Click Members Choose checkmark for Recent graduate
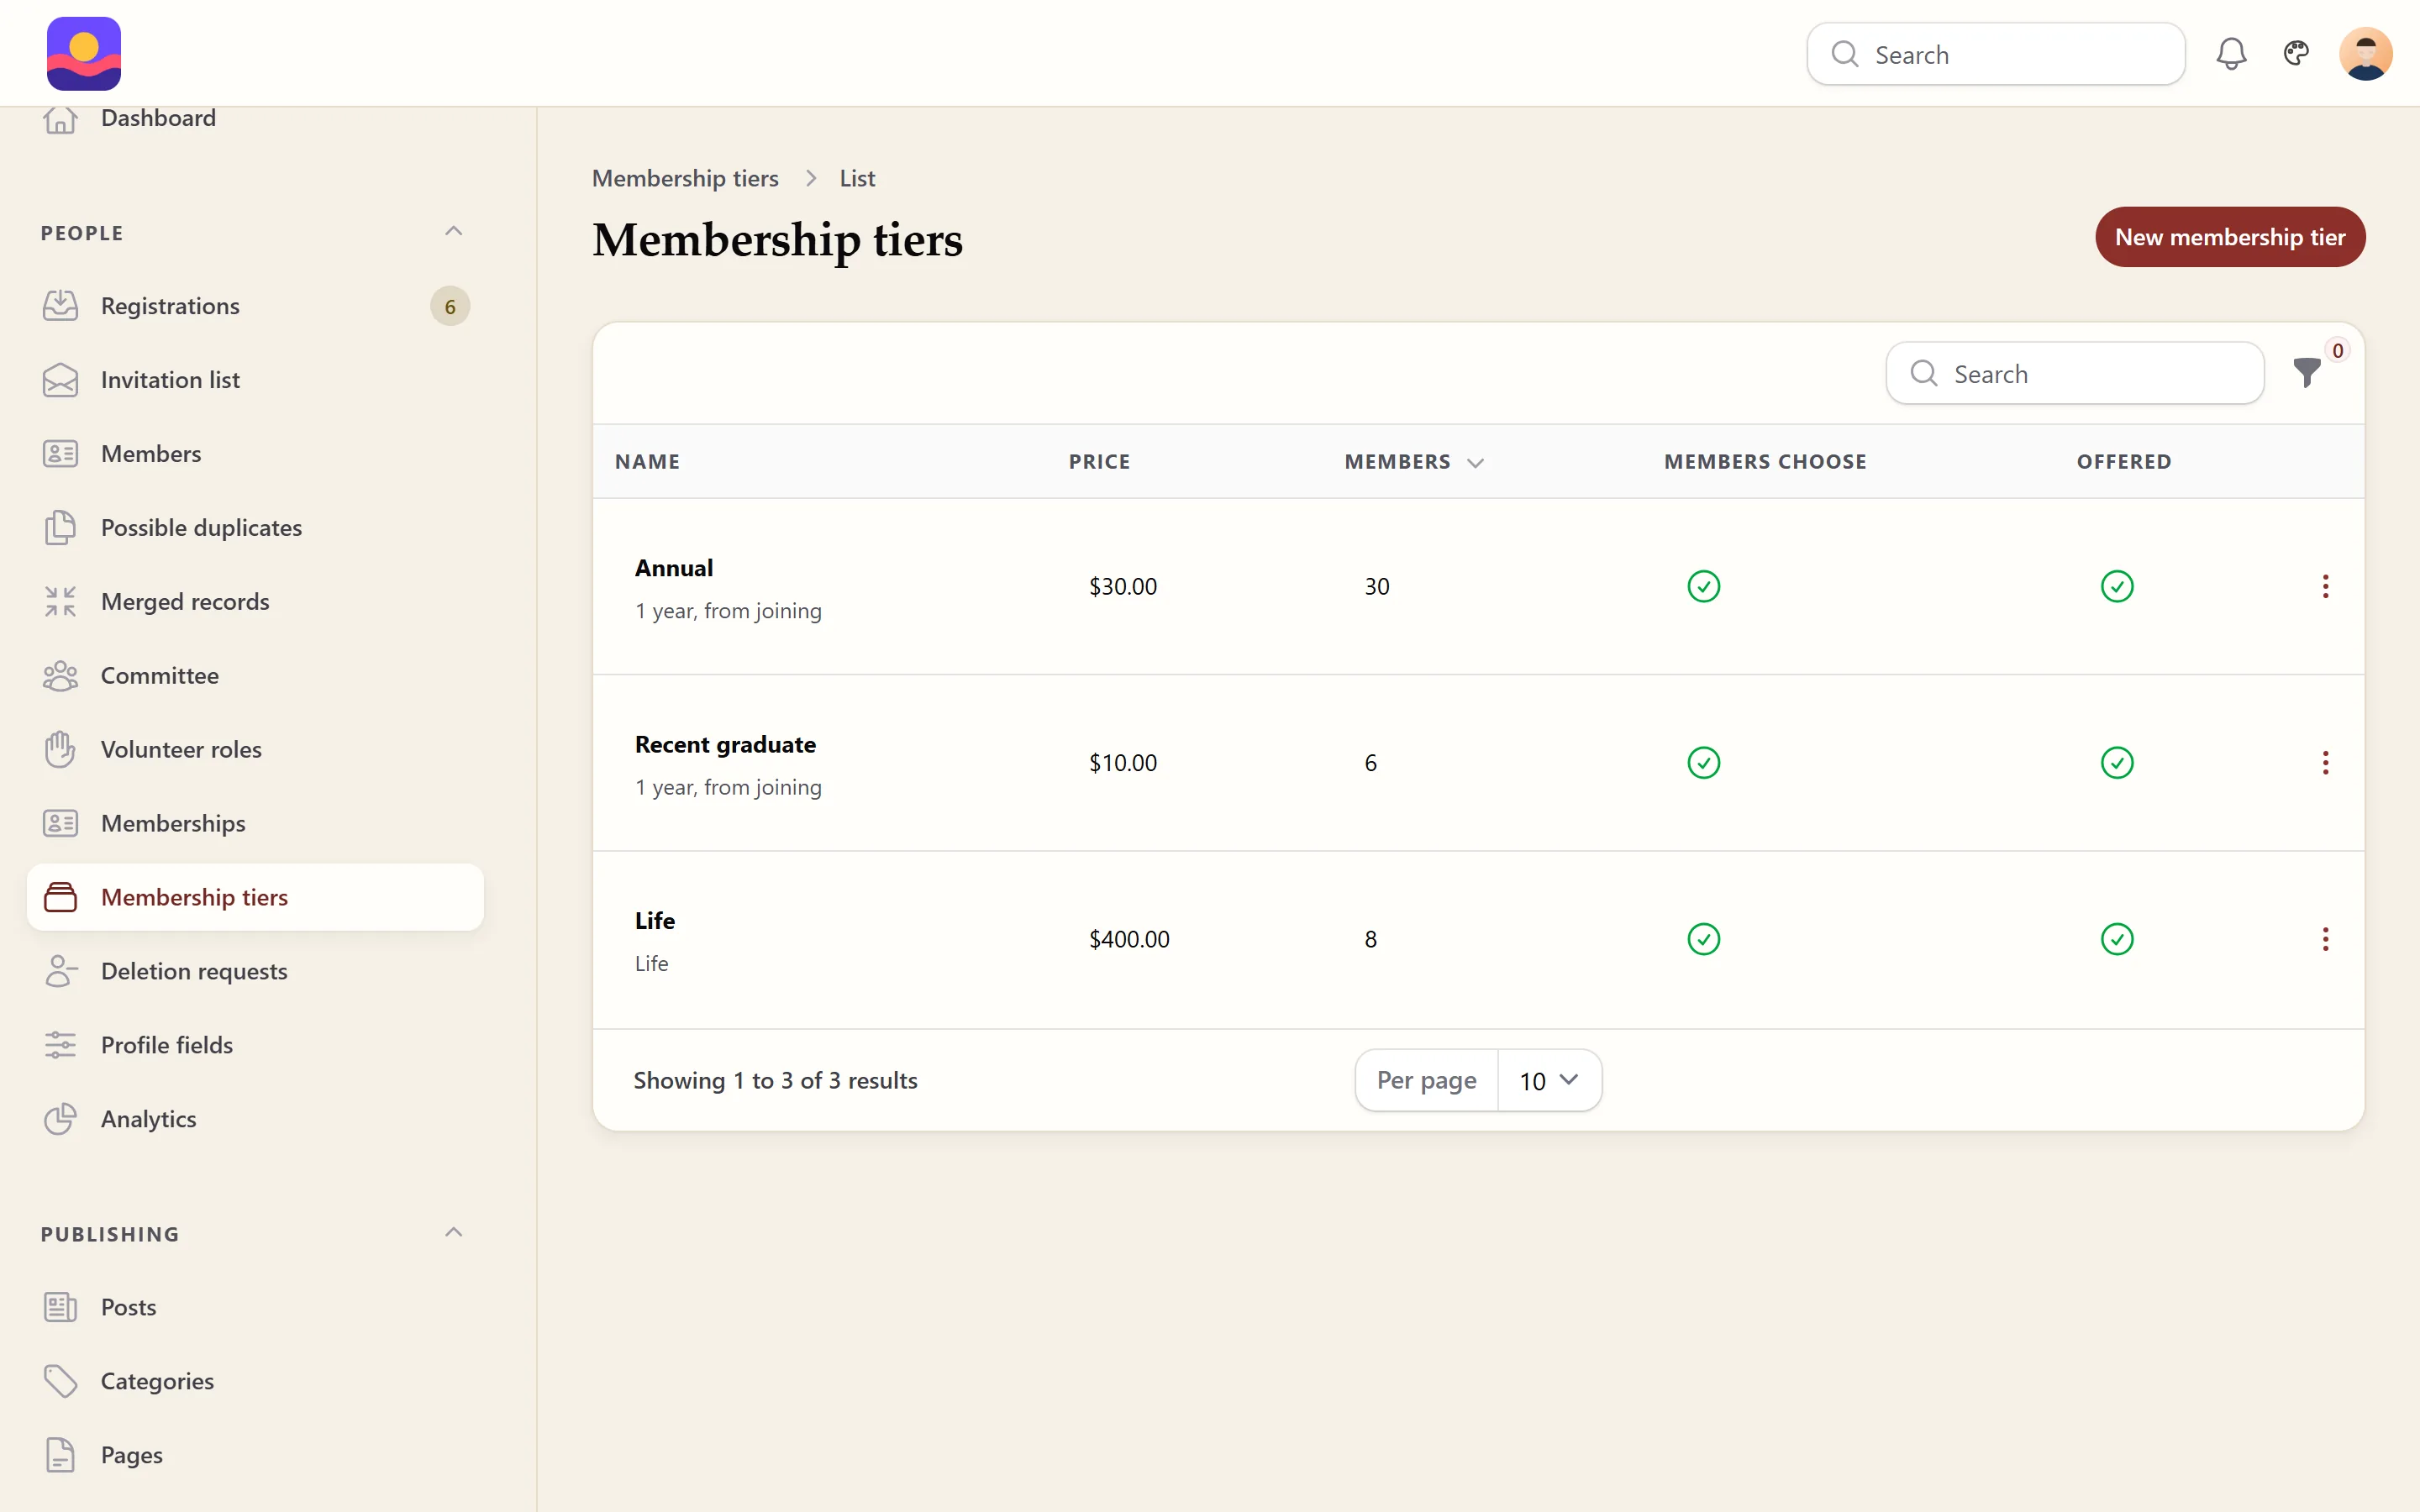 coord(1704,763)
